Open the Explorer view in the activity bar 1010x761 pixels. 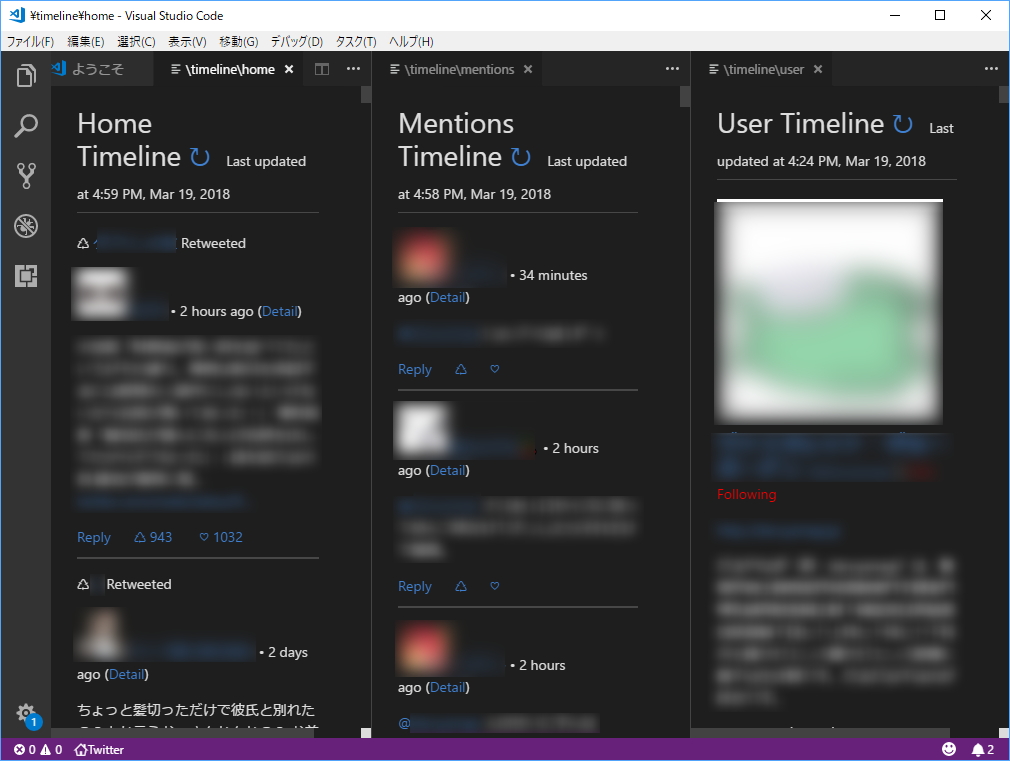click(26, 75)
